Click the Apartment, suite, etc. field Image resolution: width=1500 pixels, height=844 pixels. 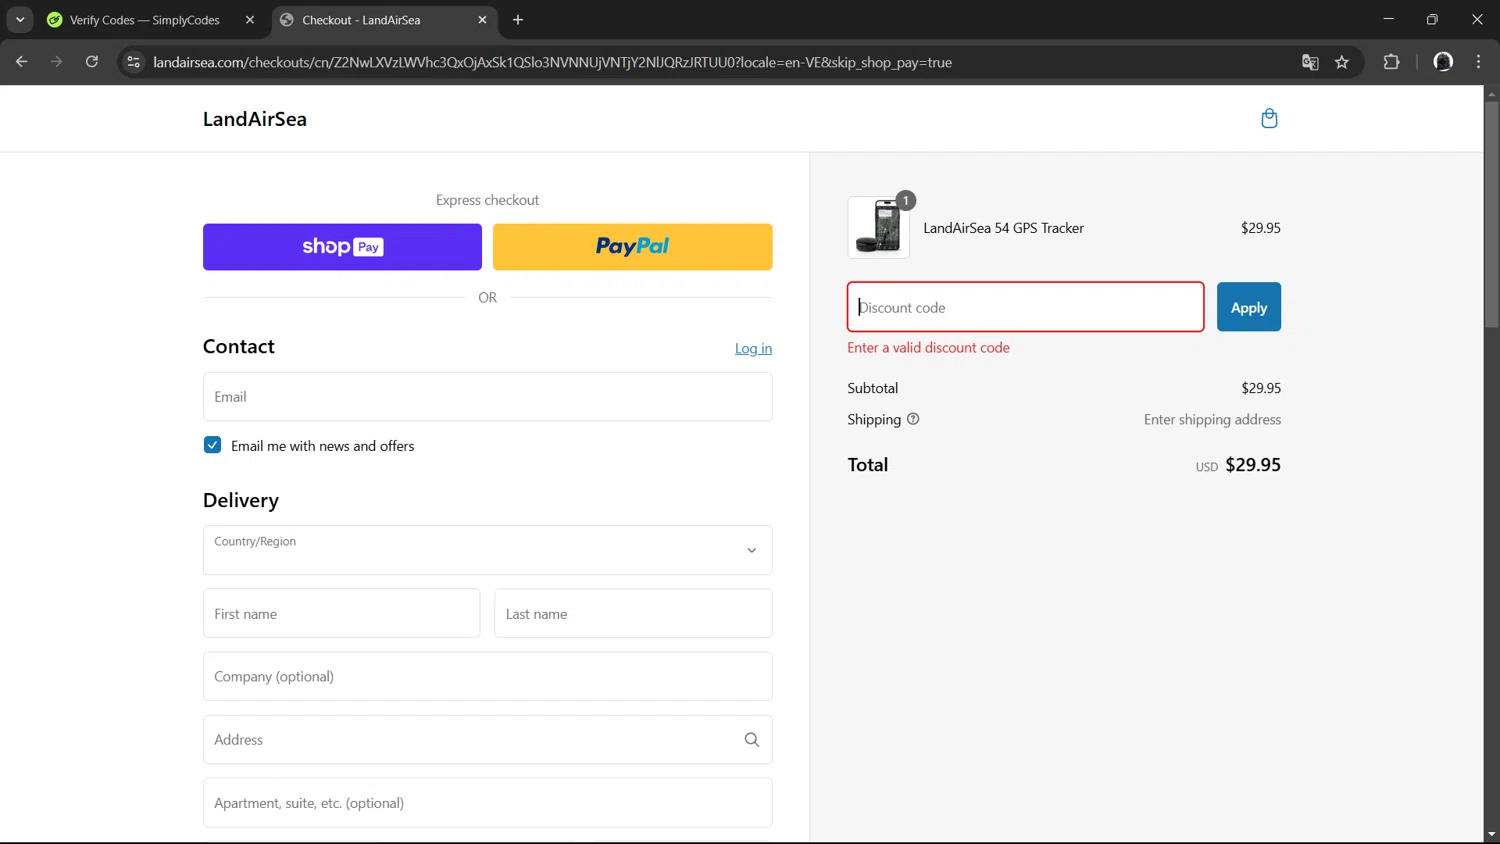pos(488,803)
